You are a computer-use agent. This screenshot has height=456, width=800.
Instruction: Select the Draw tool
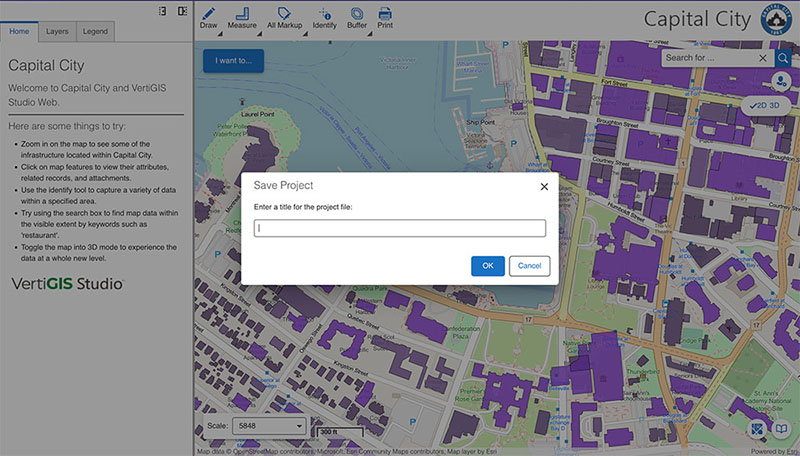(x=208, y=18)
